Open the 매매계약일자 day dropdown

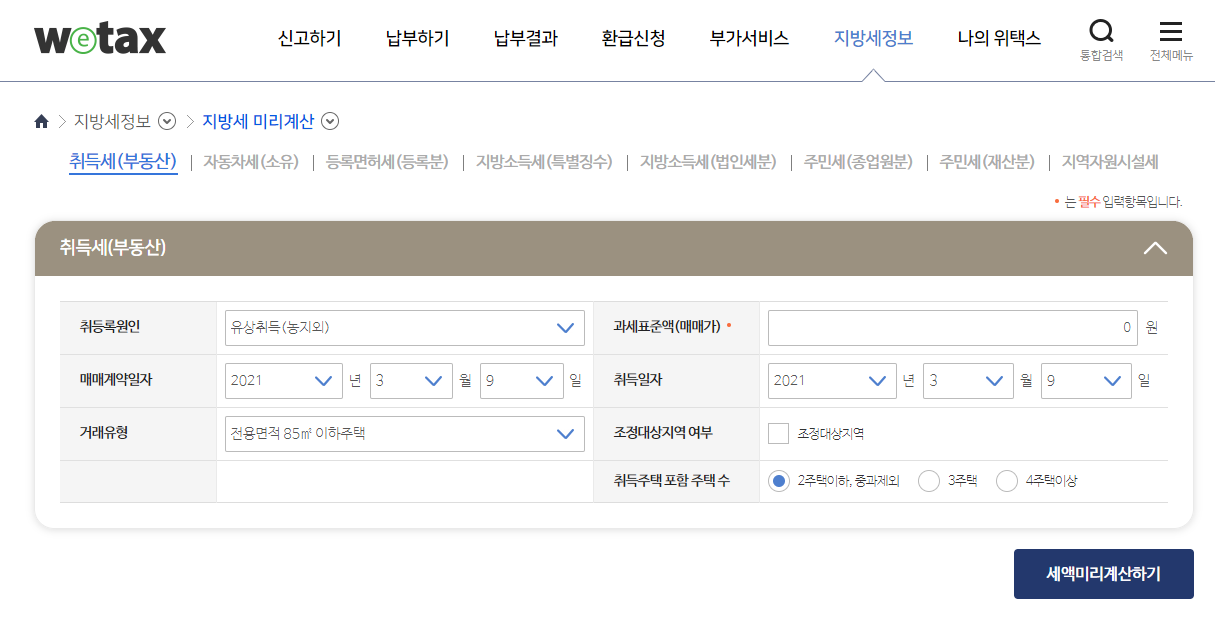tap(521, 380)
